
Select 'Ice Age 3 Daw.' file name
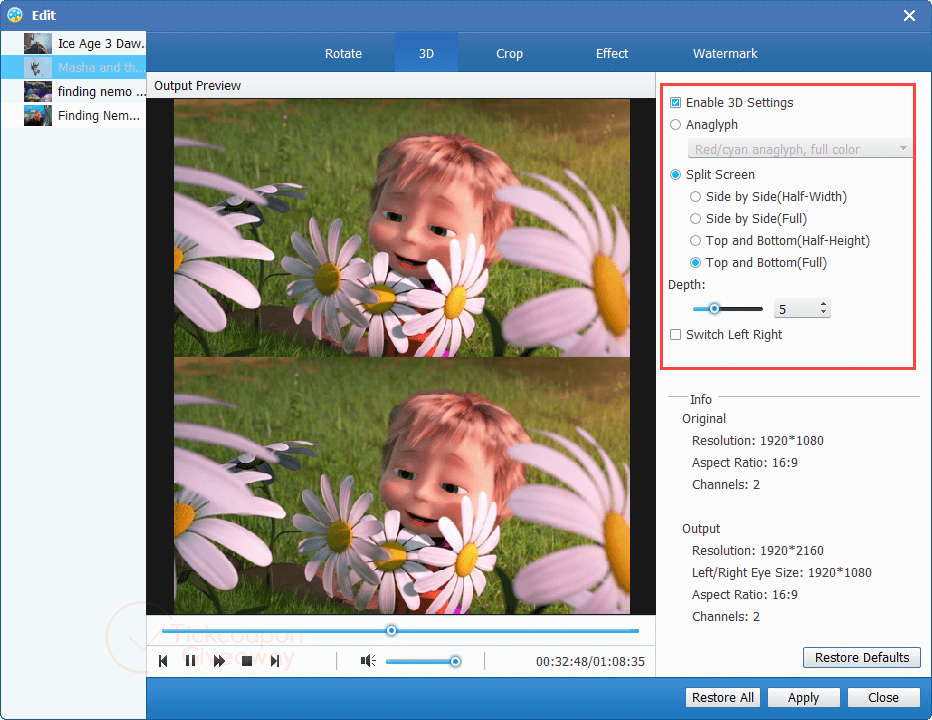(101, 43)
